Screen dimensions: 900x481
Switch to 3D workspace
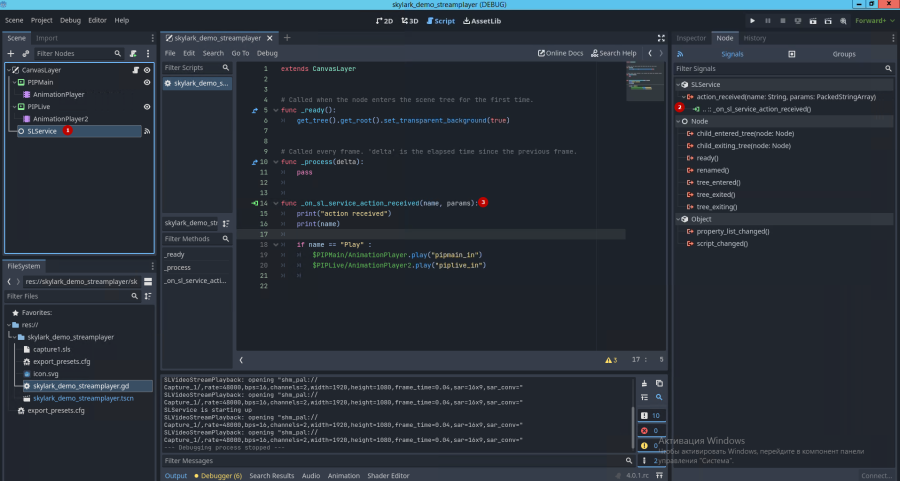[410, 21]
